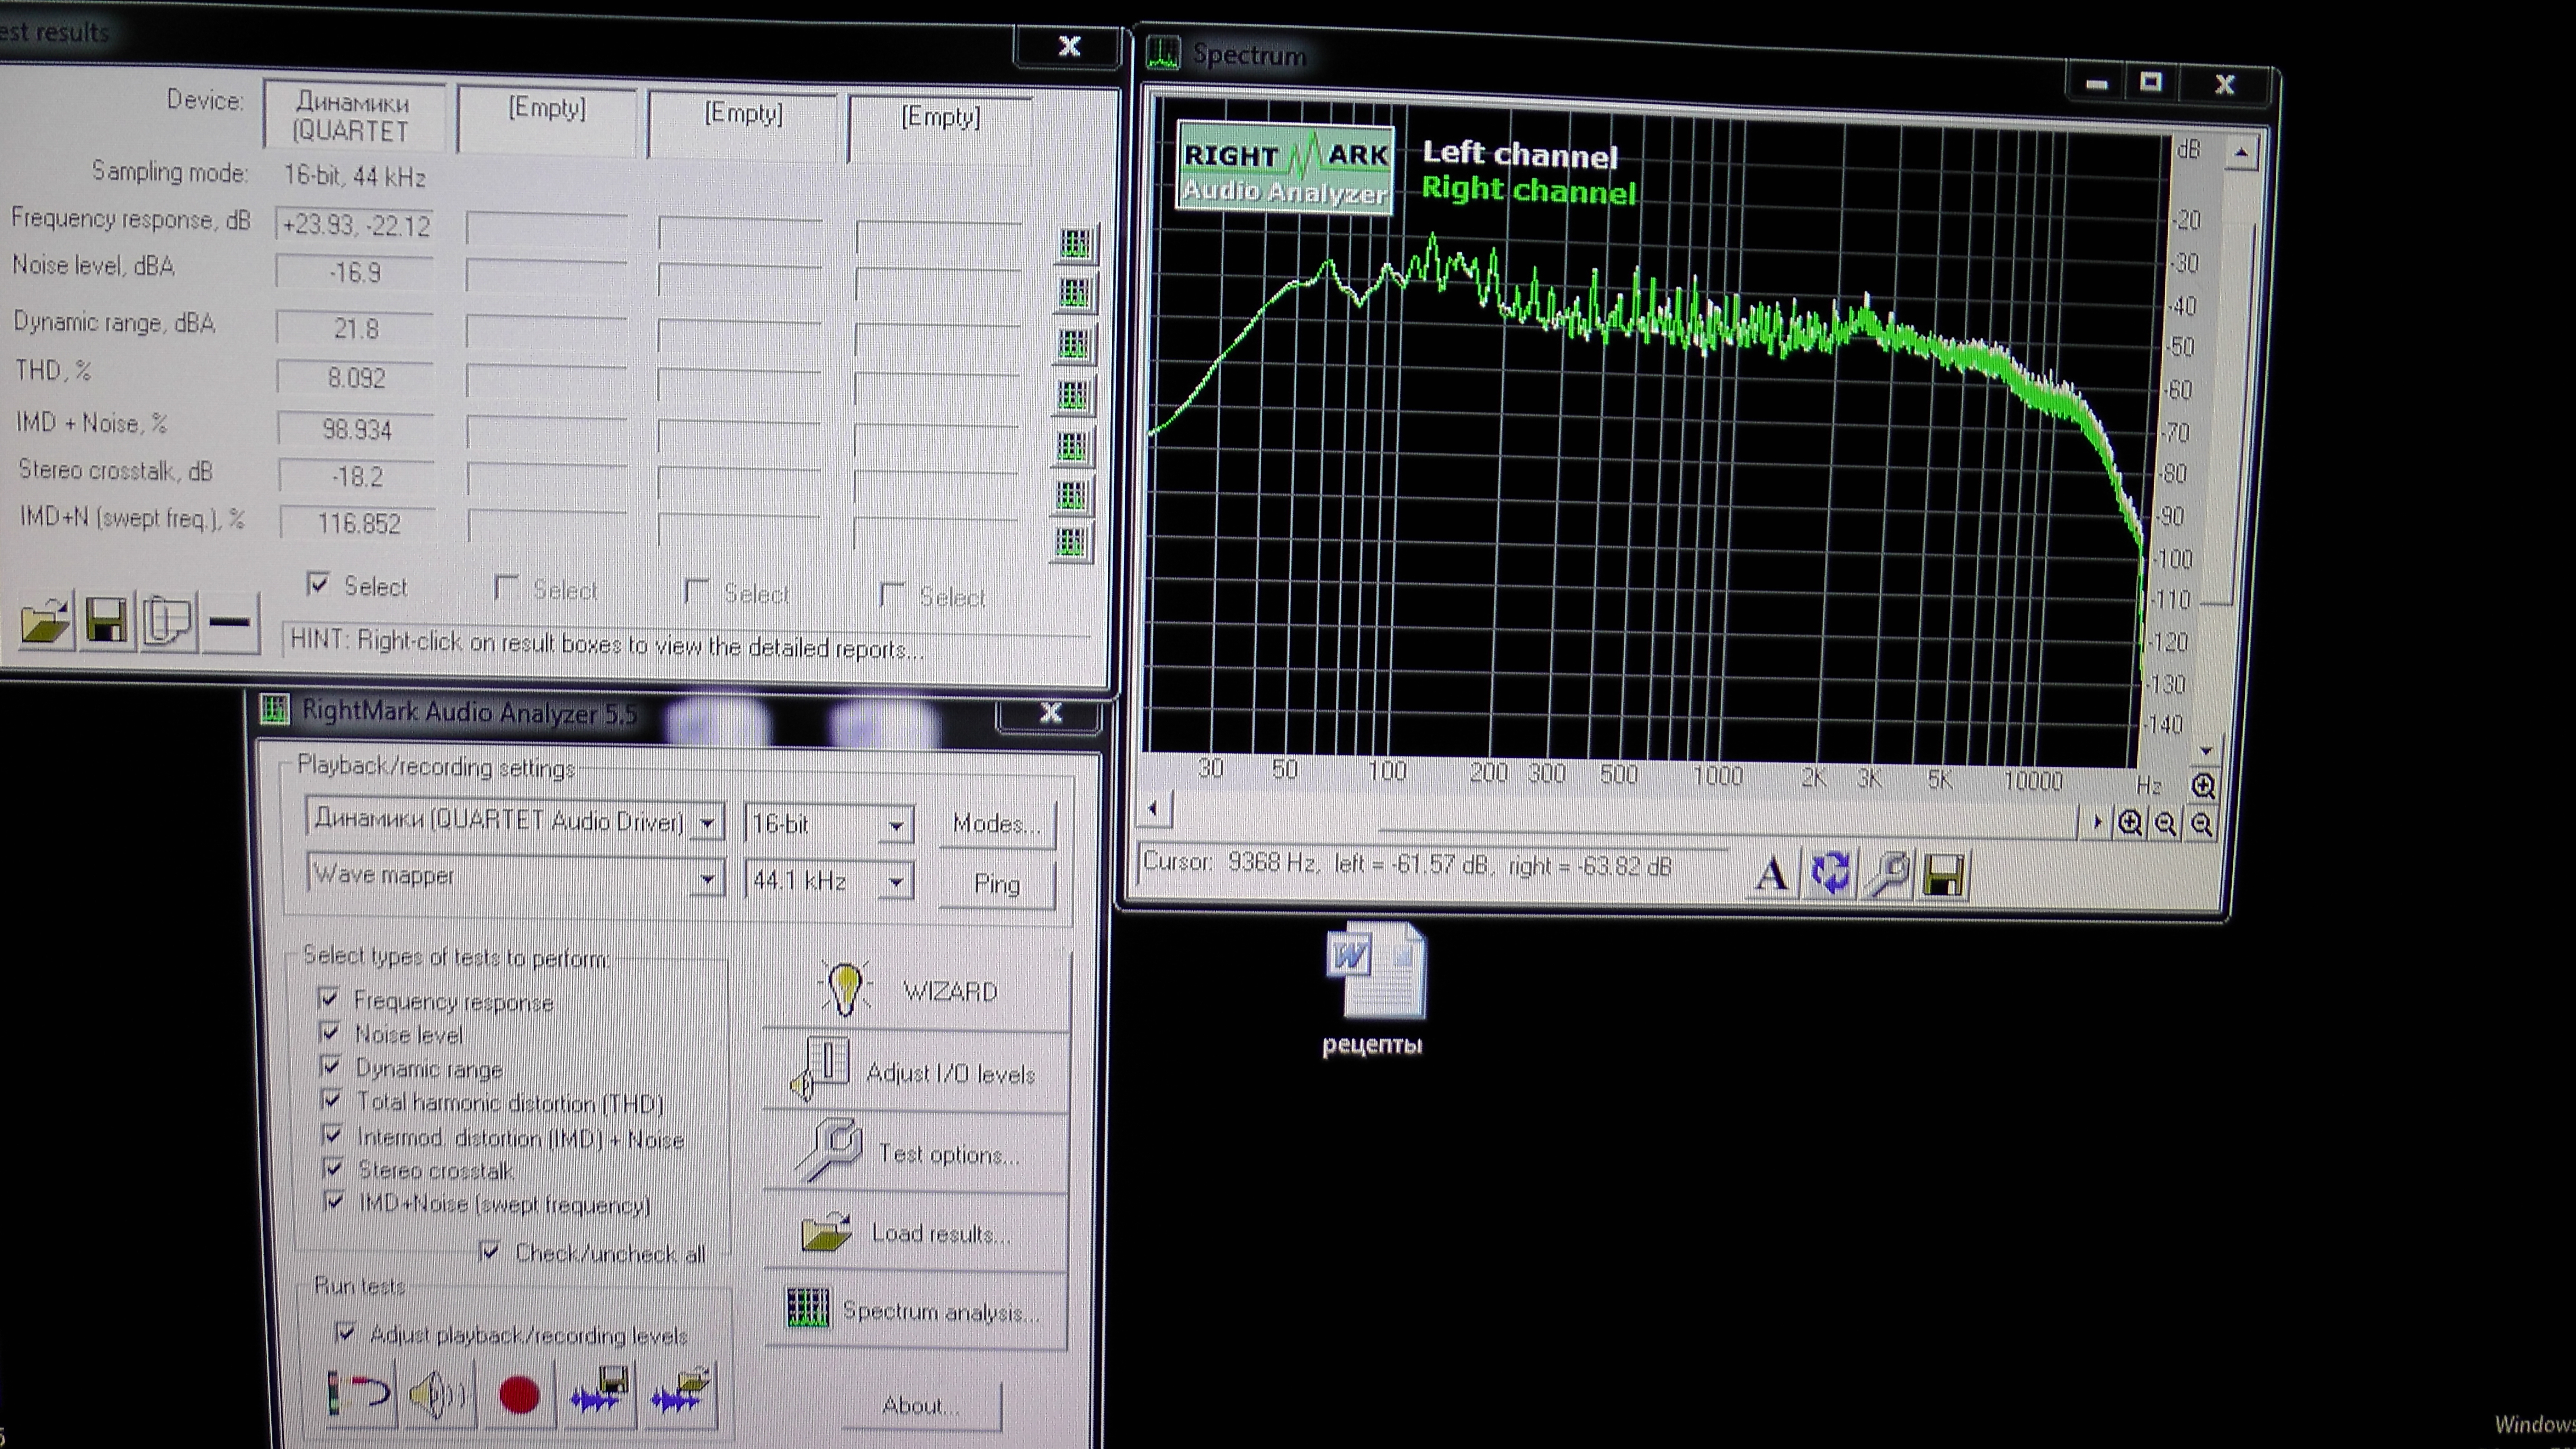Image resolution: width=2576 pixels, height=1449 pixels.
Task: Click the letter A annotation icon
Action: pyautogui.click(x=1771, y=874)
